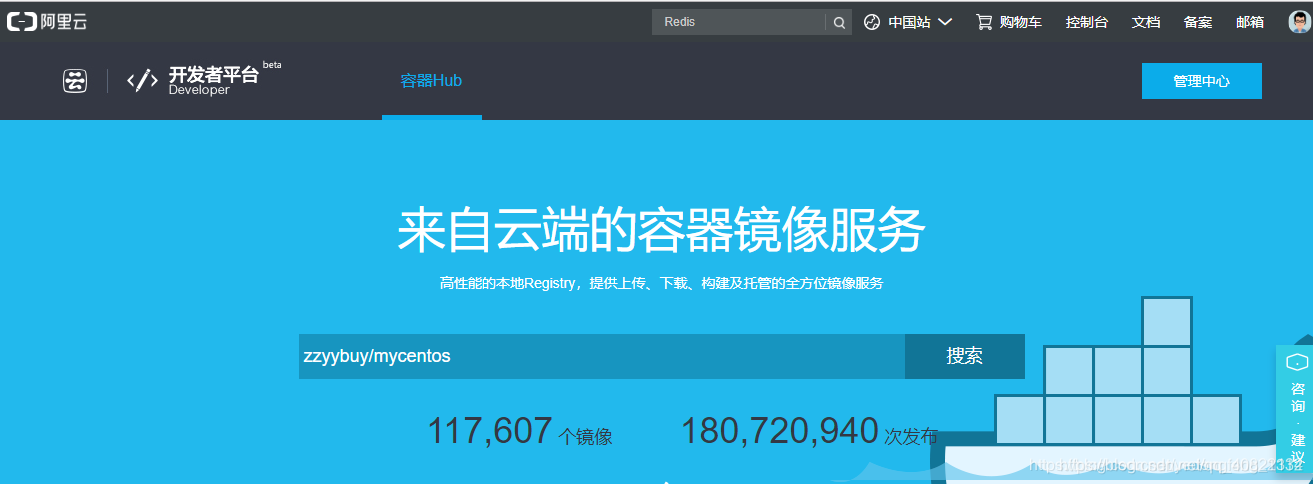1313x484 pixels.
Task: Click the 高性能的本地Registry description text
Action: tap(661, 283)
